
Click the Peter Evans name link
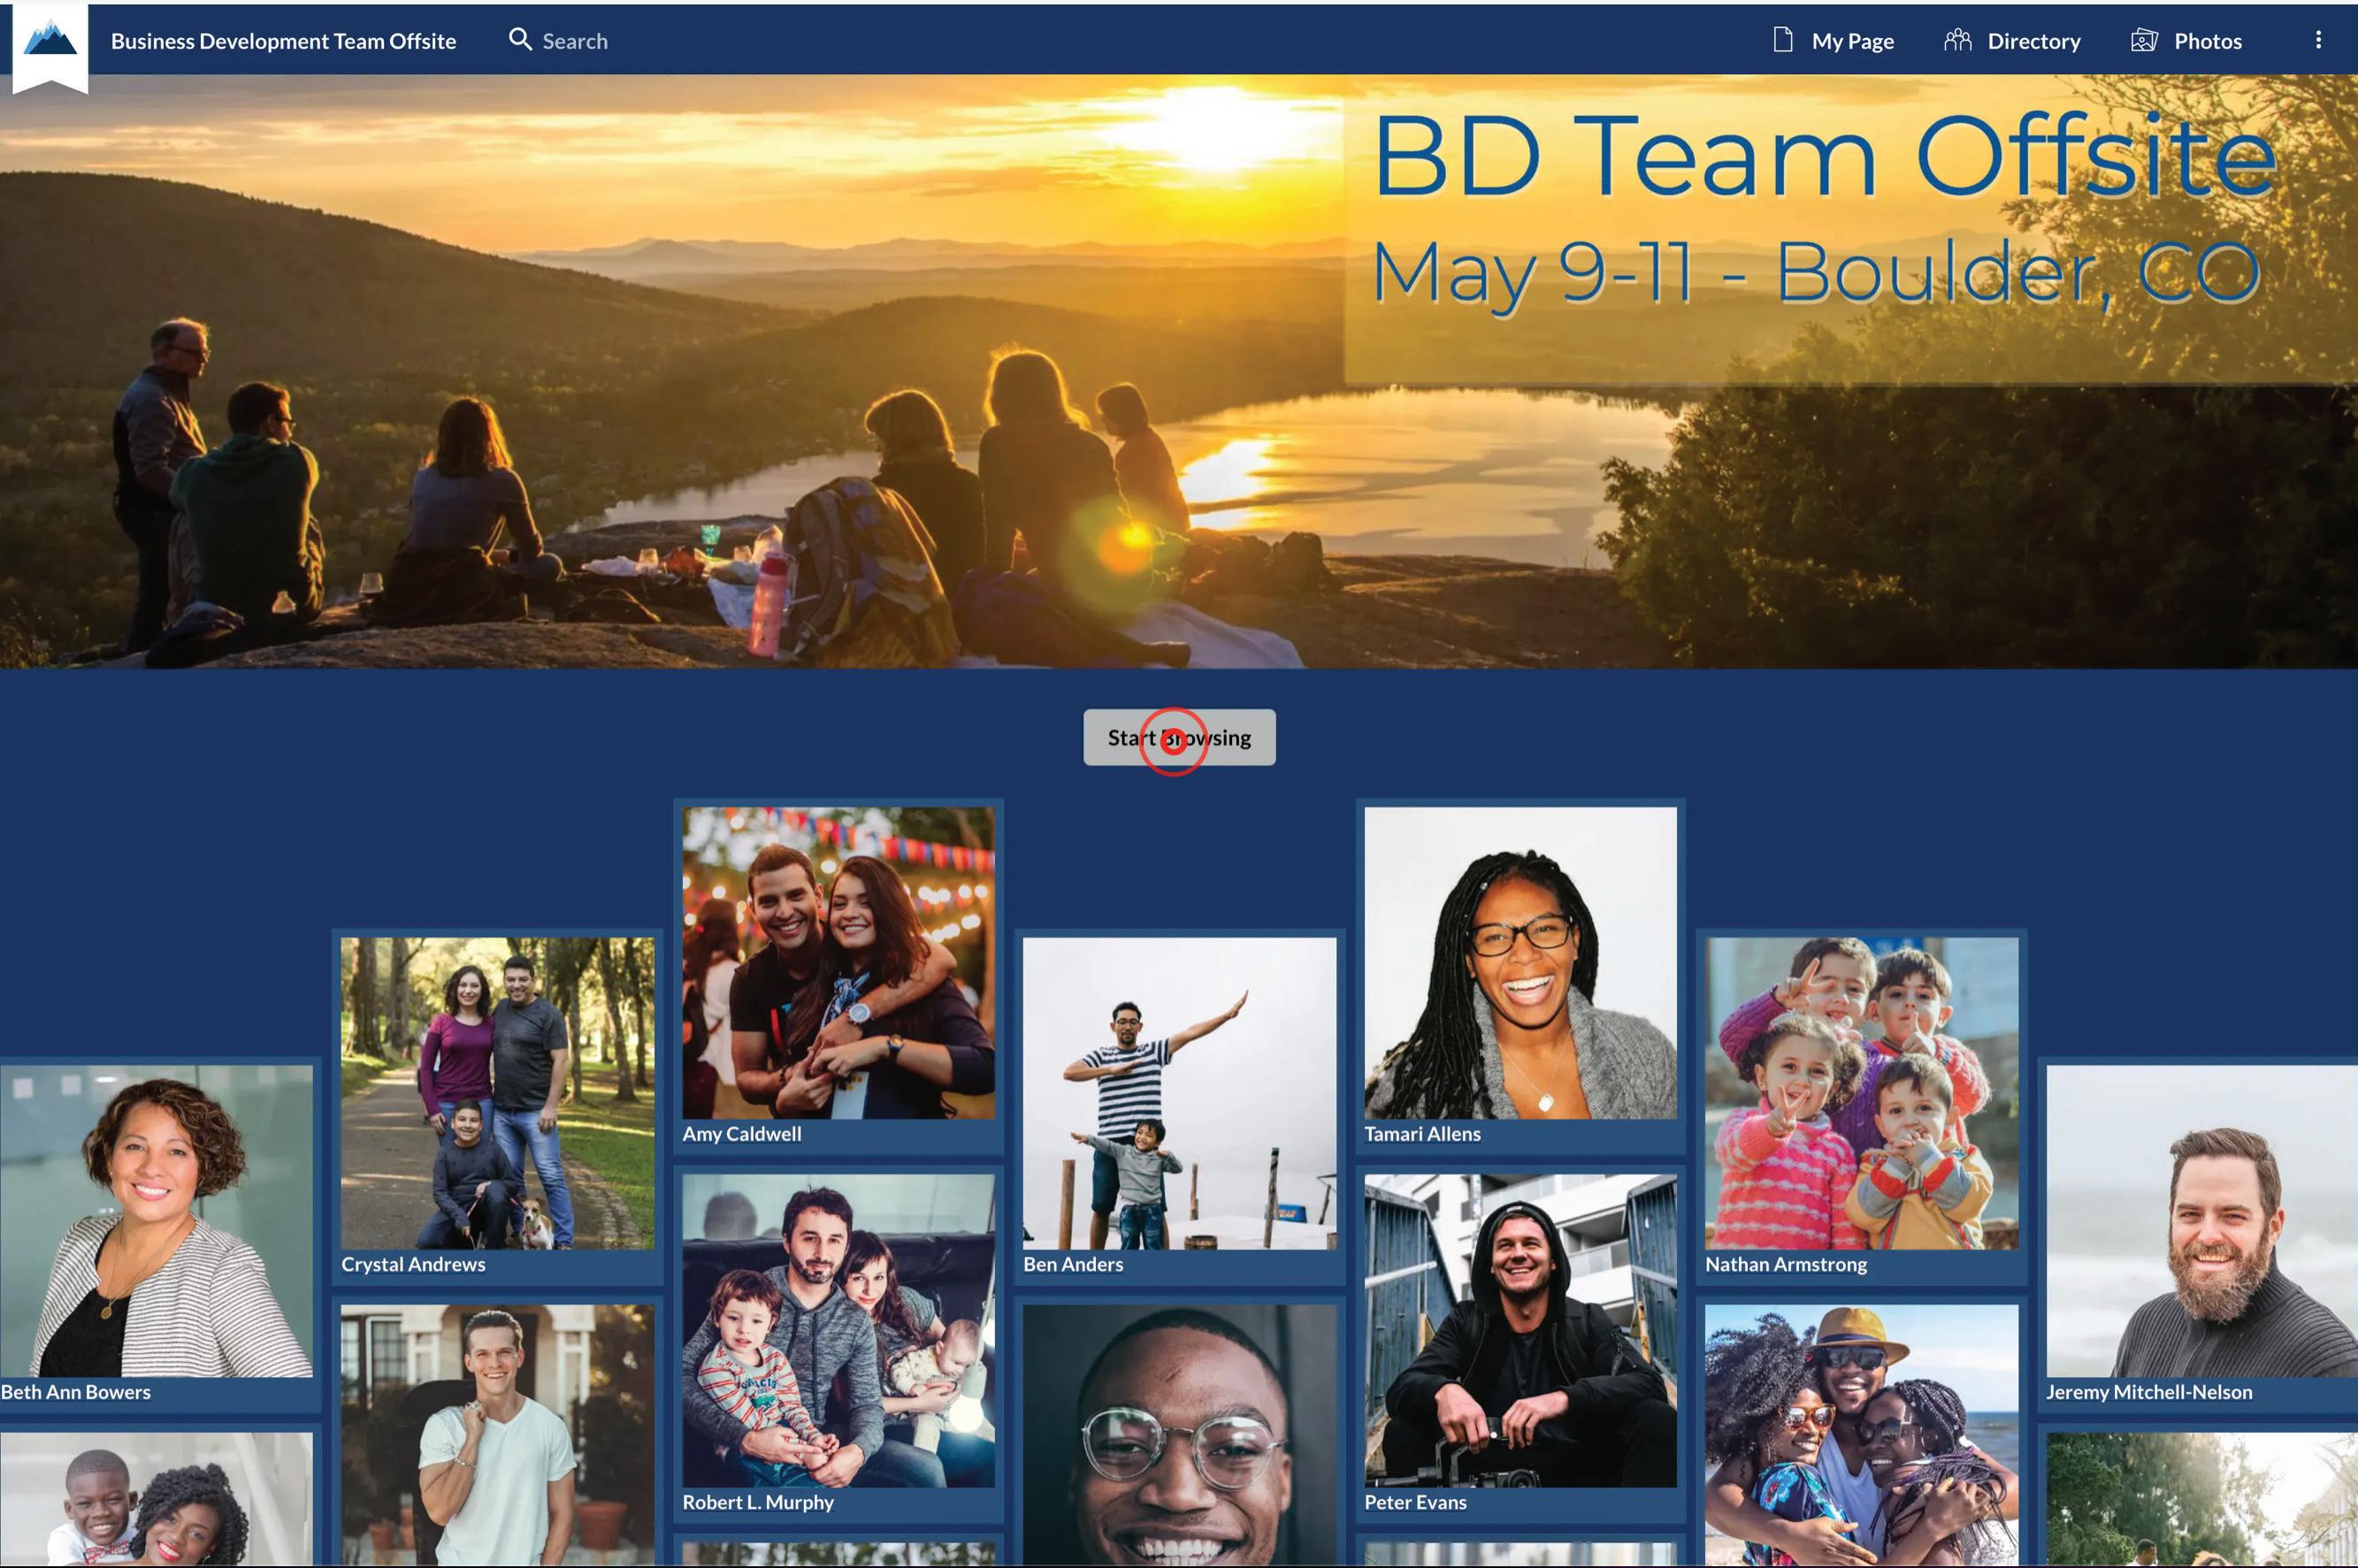click(x=1414, y=1502)
